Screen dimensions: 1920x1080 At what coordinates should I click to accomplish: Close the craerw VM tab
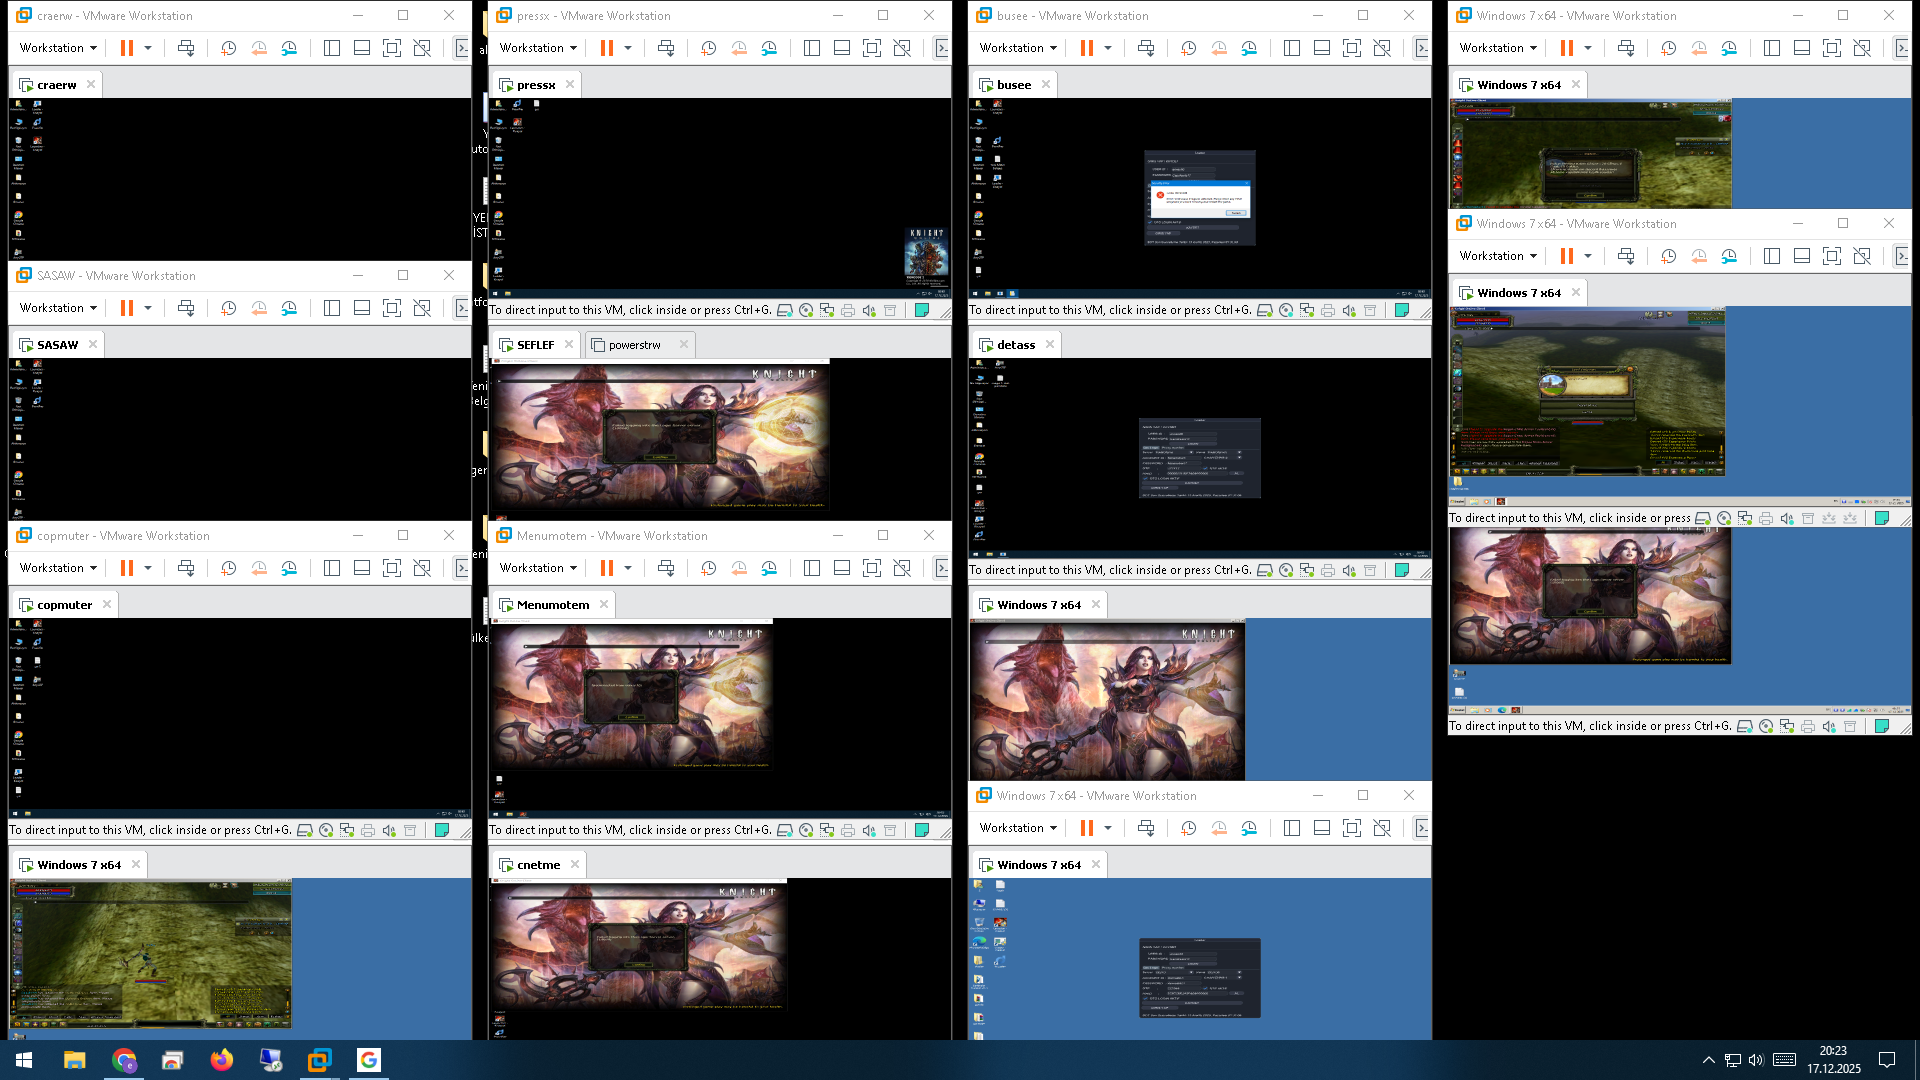click(x=91, y=85)
